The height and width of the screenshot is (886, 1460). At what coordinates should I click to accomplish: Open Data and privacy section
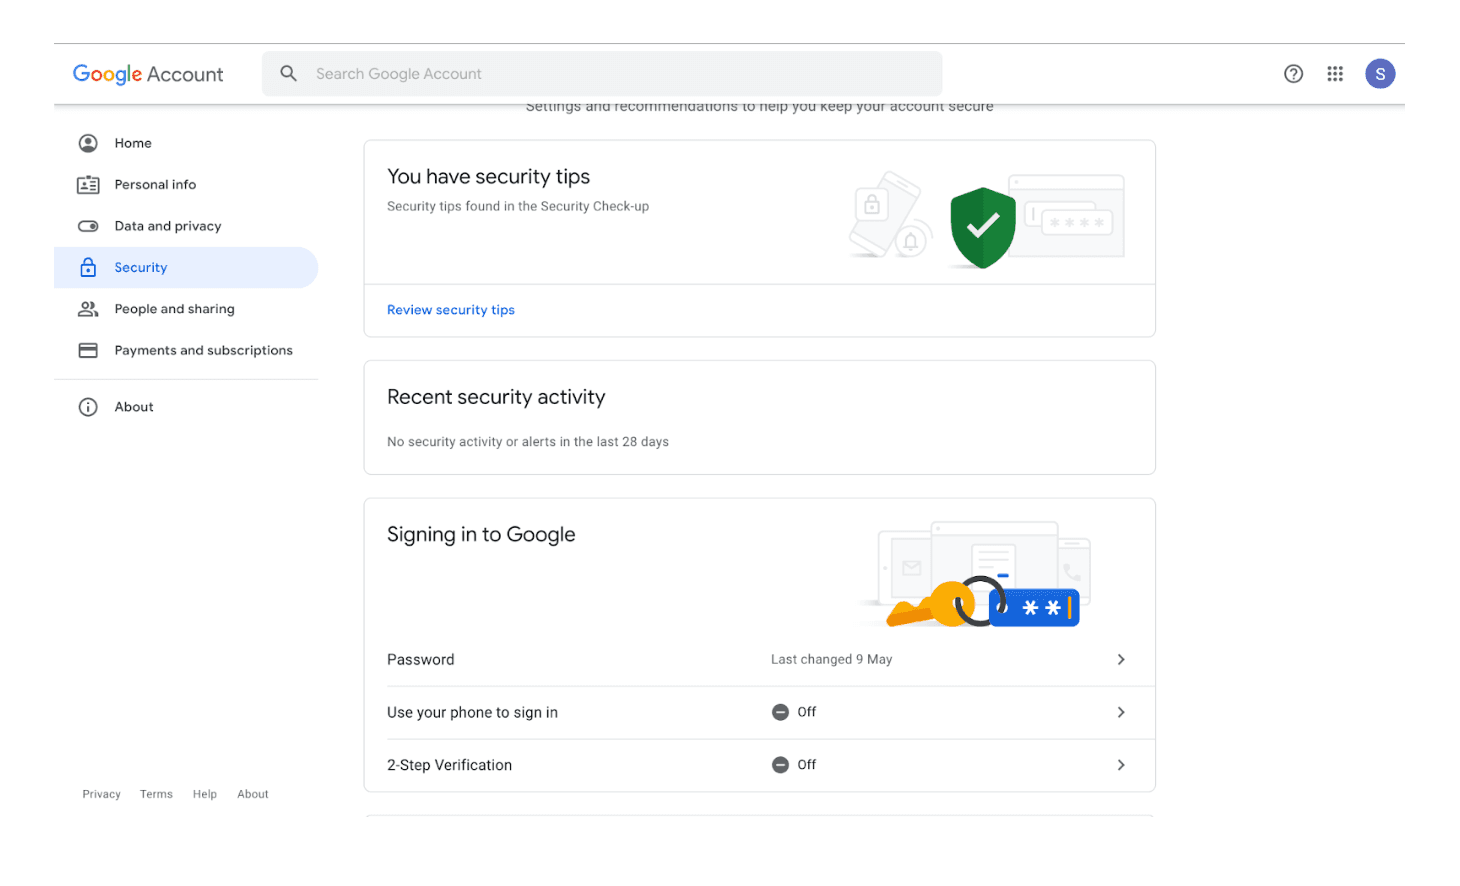(x=186, y=226)
